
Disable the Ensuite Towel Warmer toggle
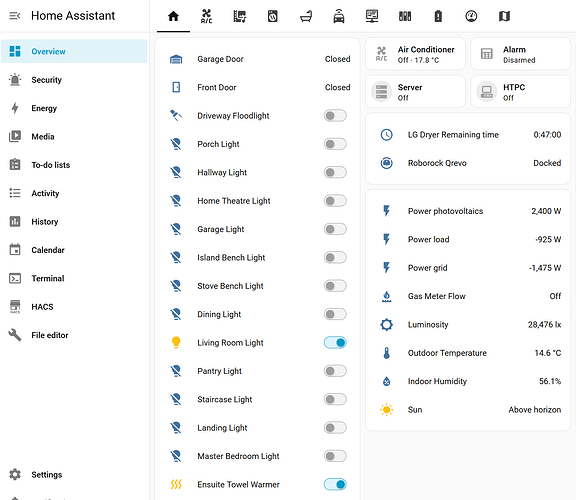point(335,484)
